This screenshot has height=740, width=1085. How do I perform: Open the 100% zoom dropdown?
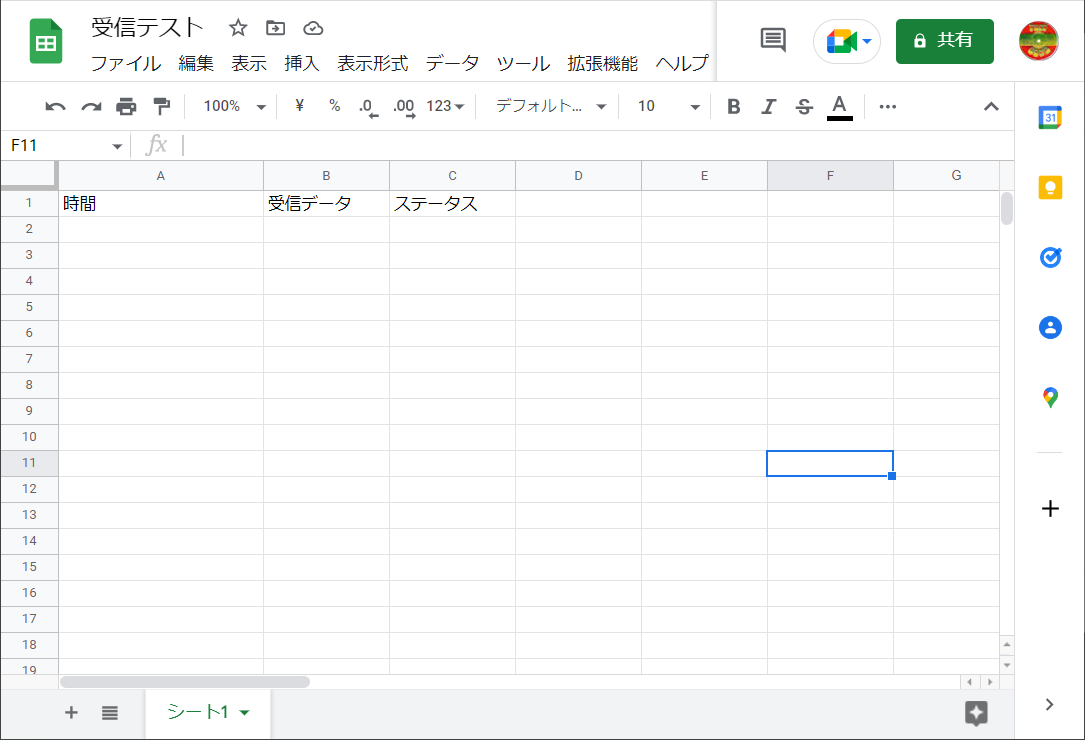tap(234, 106)
